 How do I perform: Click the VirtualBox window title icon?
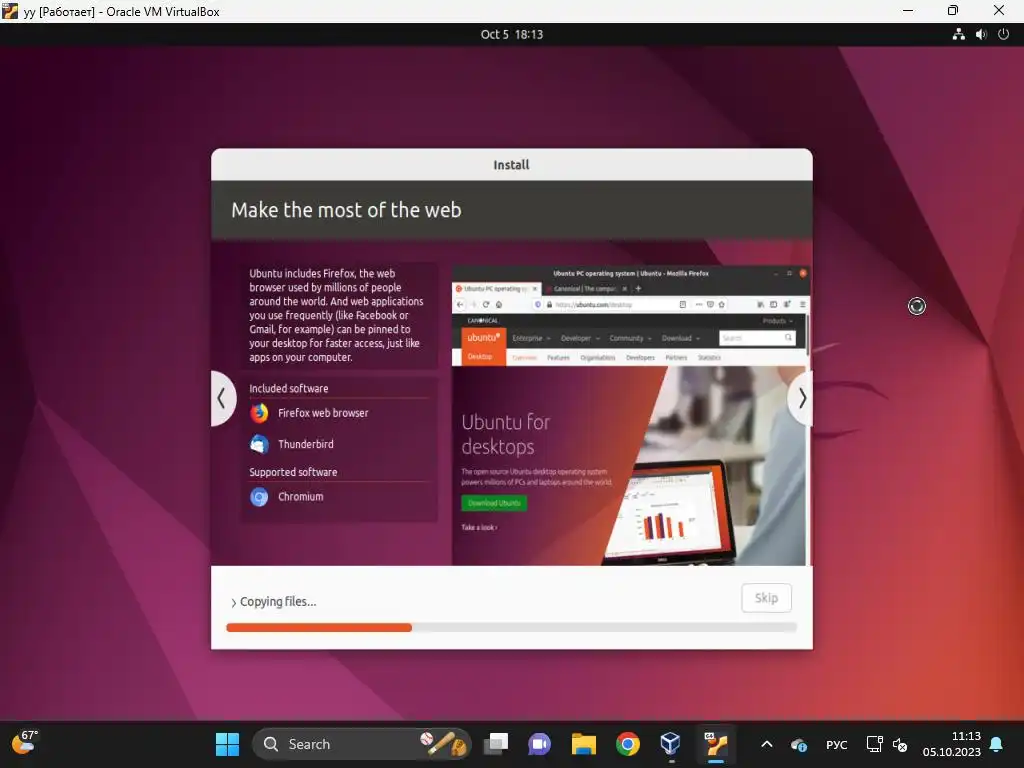tap(10, 10)
